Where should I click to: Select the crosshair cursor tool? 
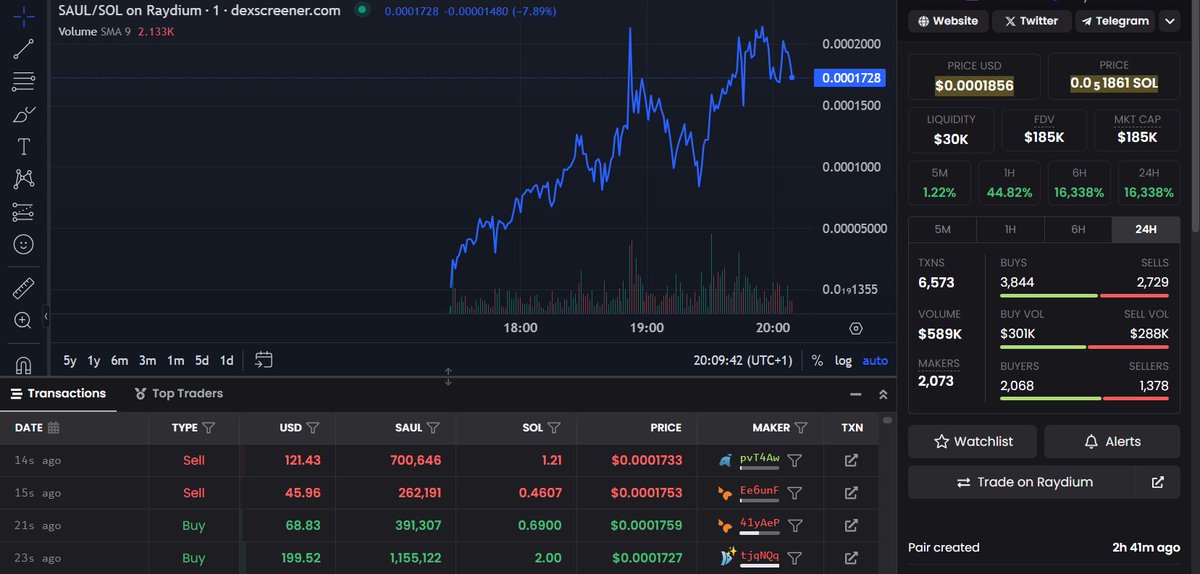[23, 16]
